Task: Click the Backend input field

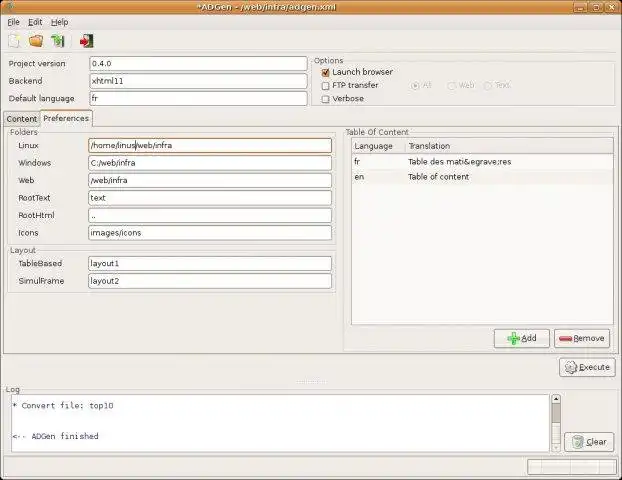Action: click(198, 81)
